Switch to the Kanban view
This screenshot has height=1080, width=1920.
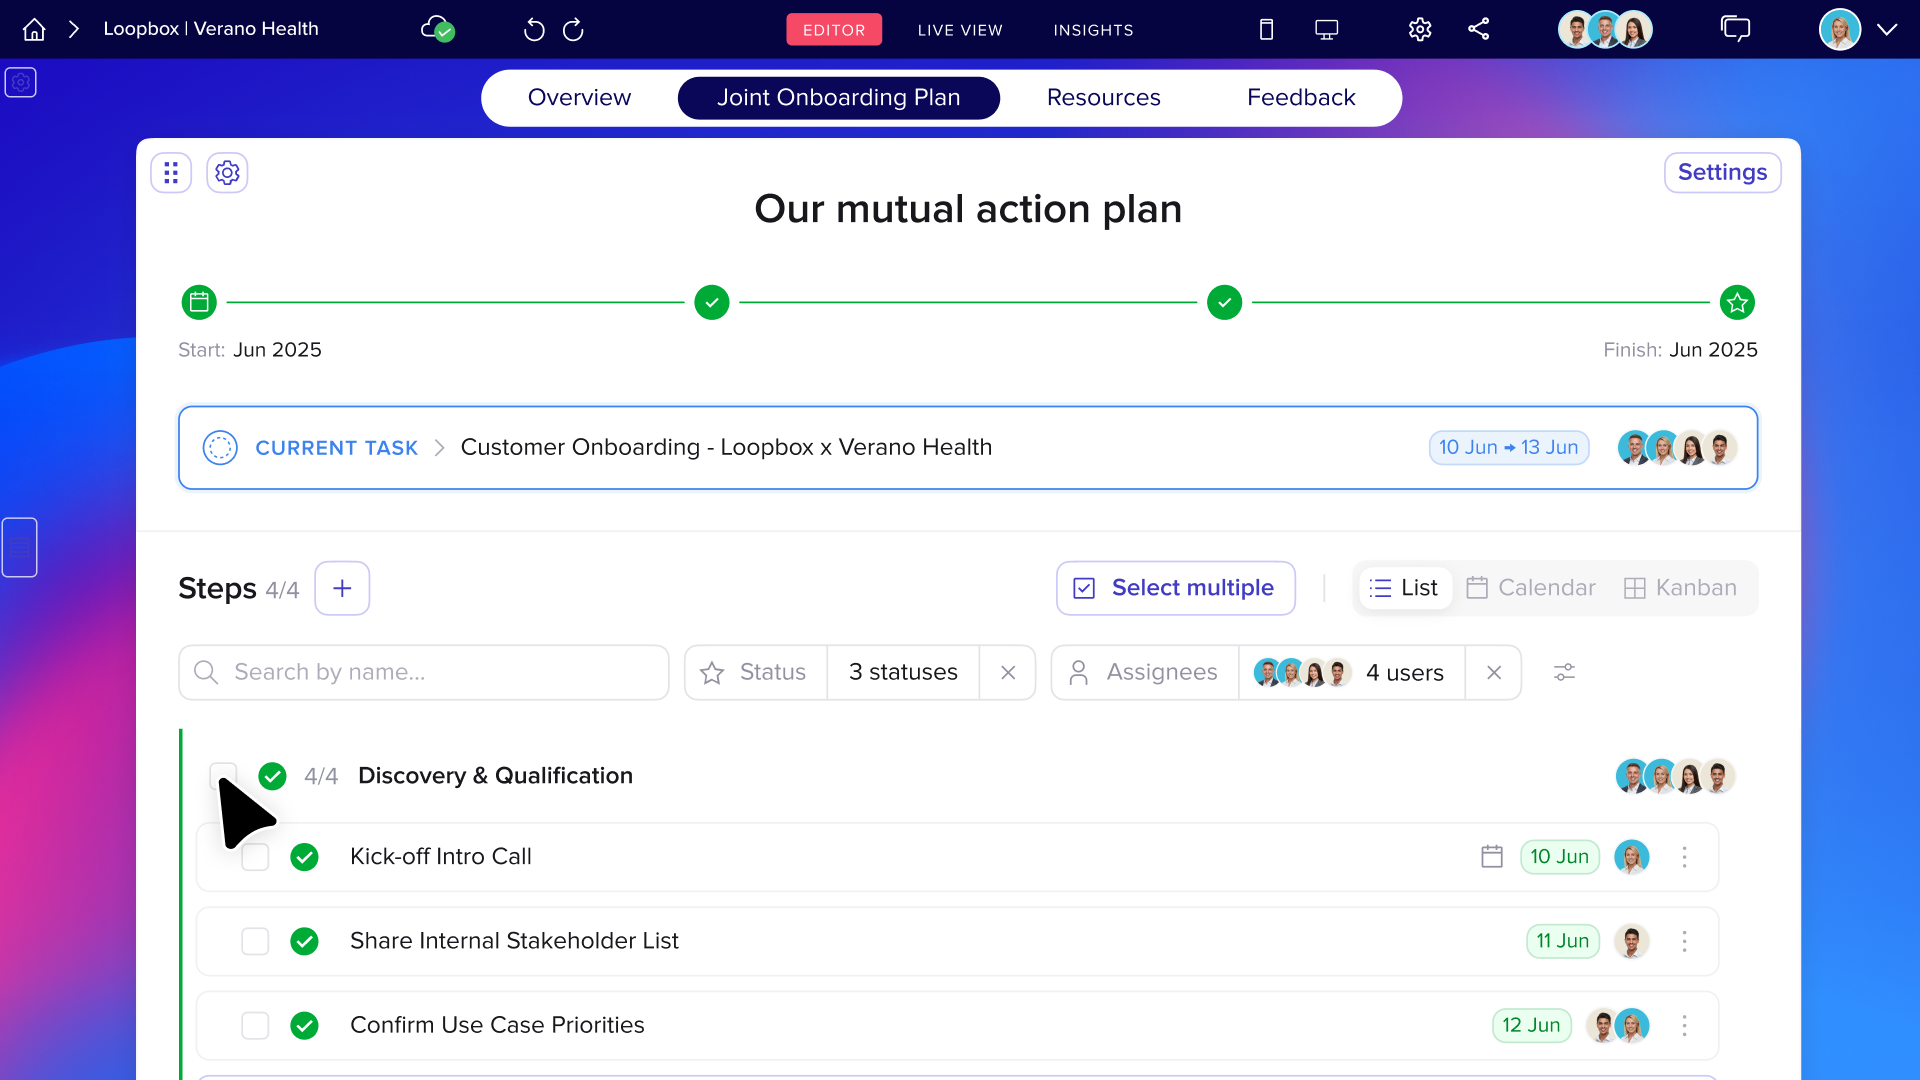coord(1680,588)
